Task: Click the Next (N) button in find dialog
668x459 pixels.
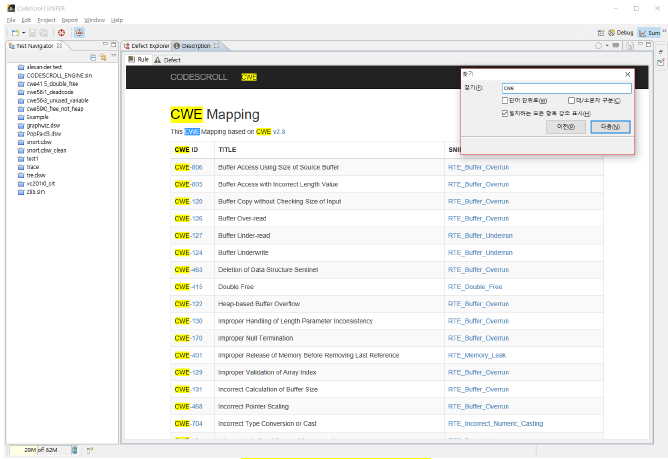Action: point(610,127)
